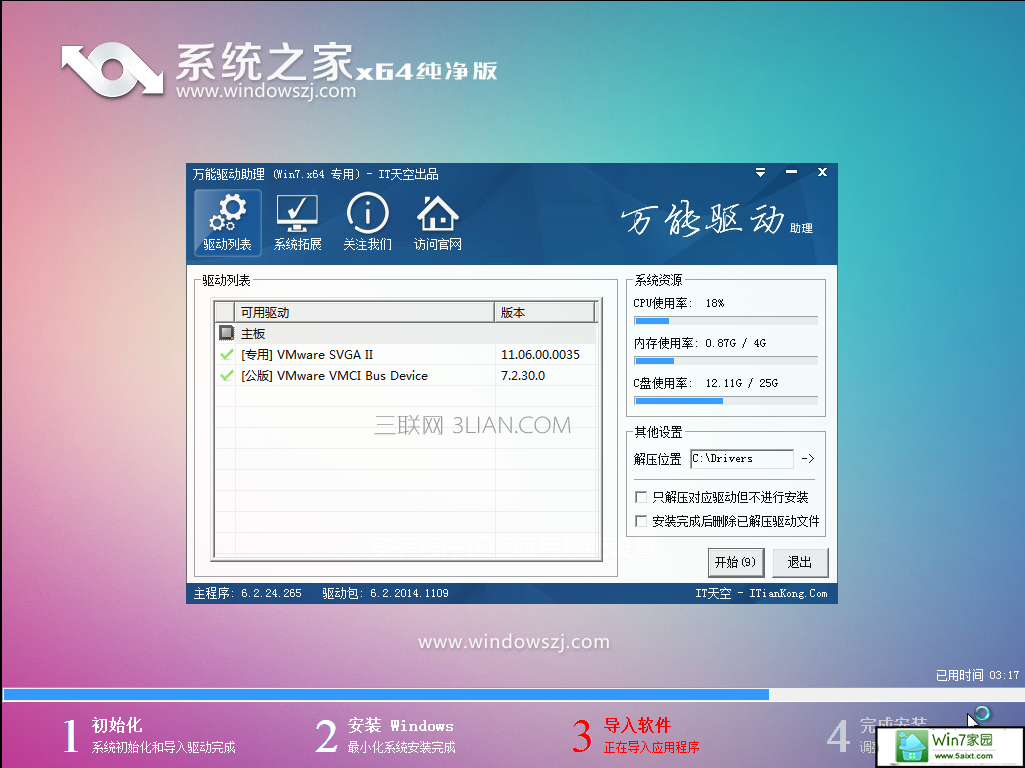1025x768 pixels.
Task: Sort by 版本 column header
Action: [545, 312]
